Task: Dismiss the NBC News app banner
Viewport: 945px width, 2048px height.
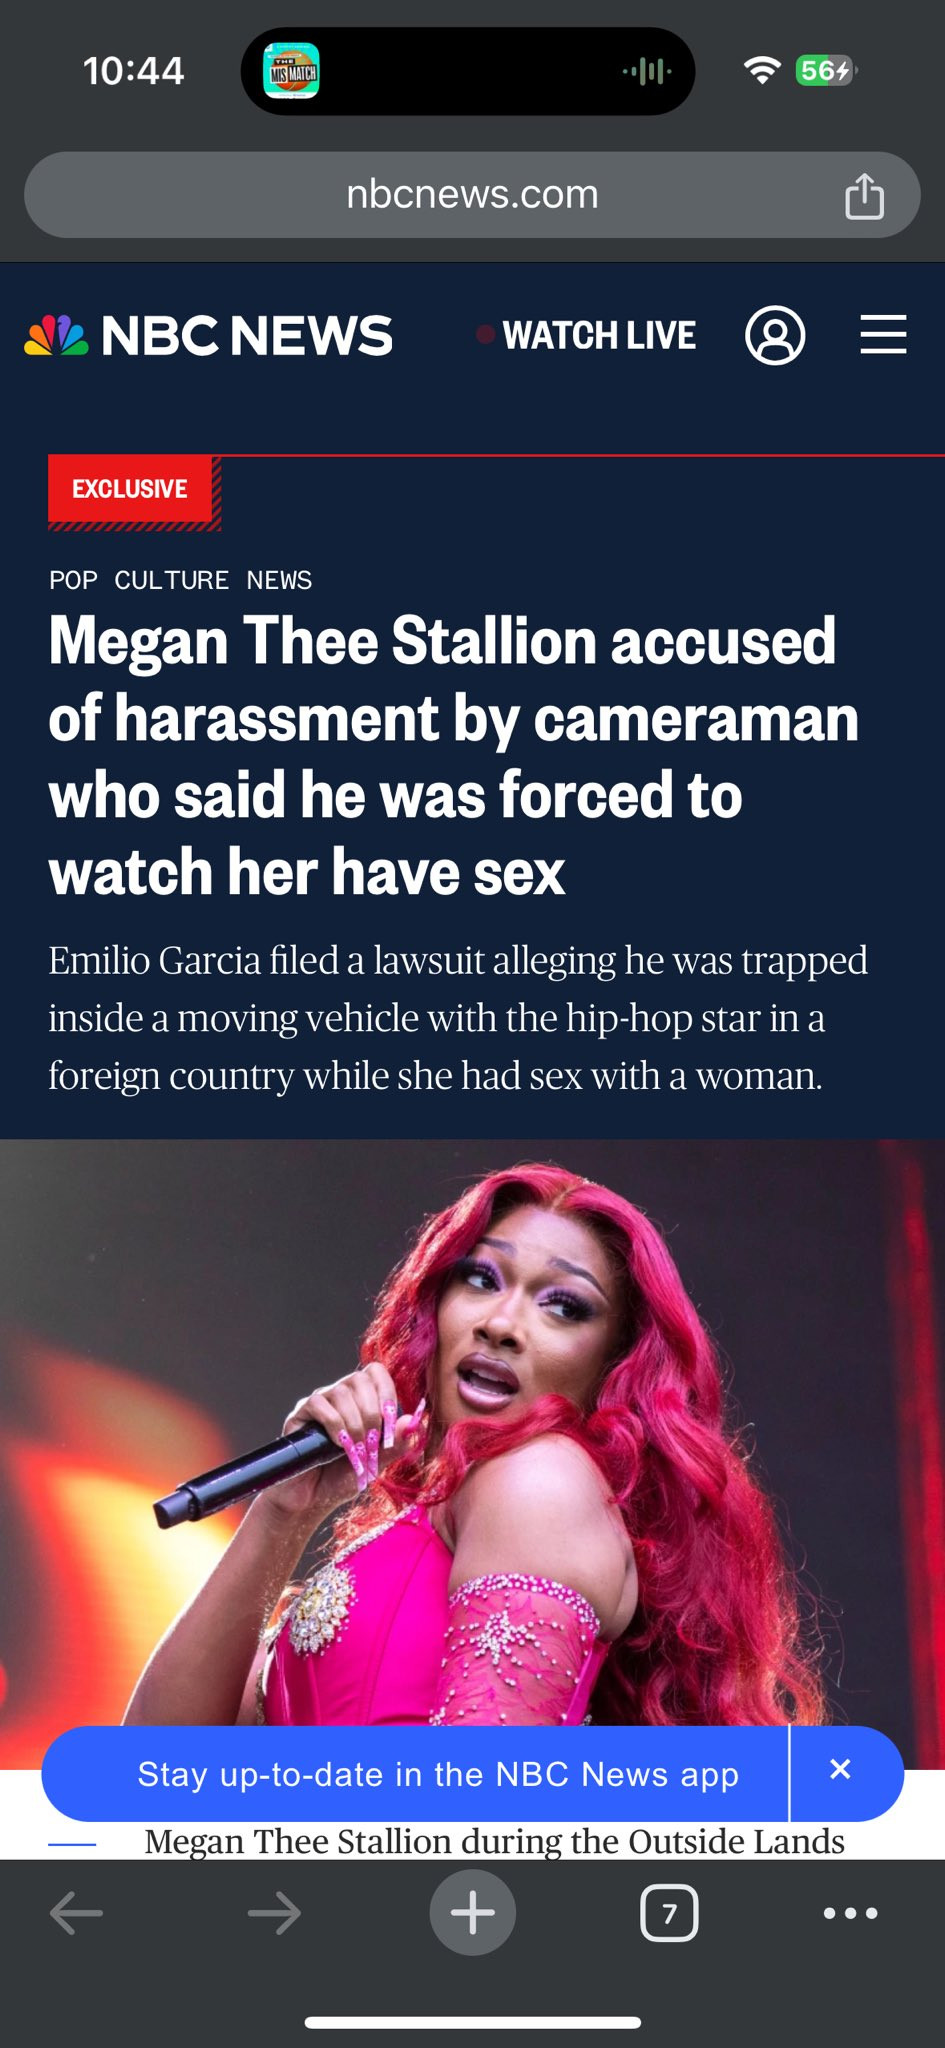Action: coord(840,1769)
